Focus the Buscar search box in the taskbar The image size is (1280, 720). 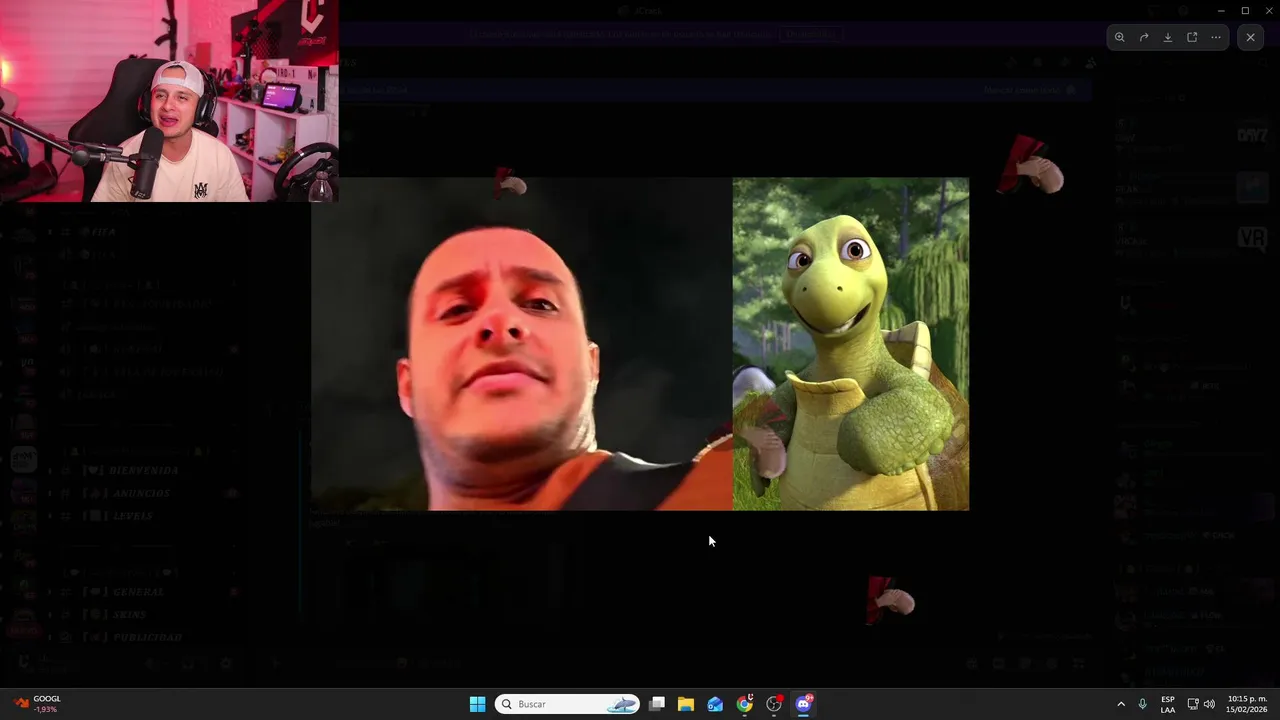tap(567, 704)
